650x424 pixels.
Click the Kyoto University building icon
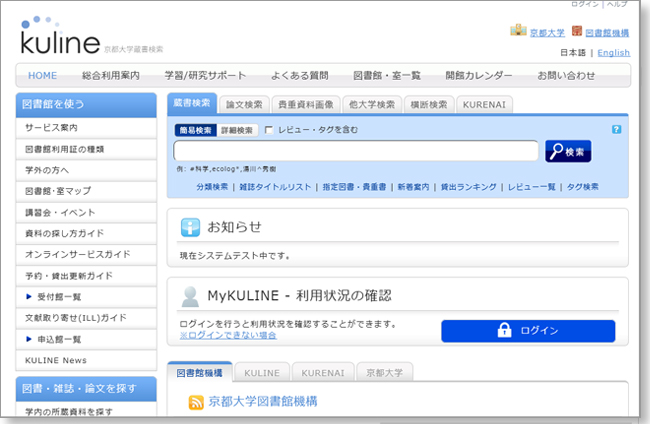[x=518, y=30]
